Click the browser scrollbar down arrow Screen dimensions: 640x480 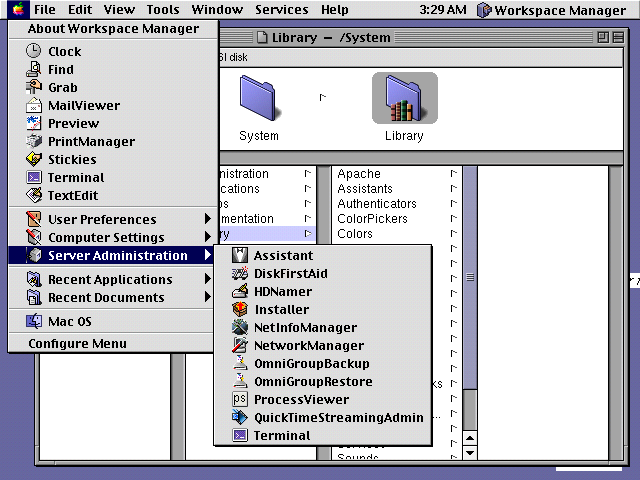(470, 452)
